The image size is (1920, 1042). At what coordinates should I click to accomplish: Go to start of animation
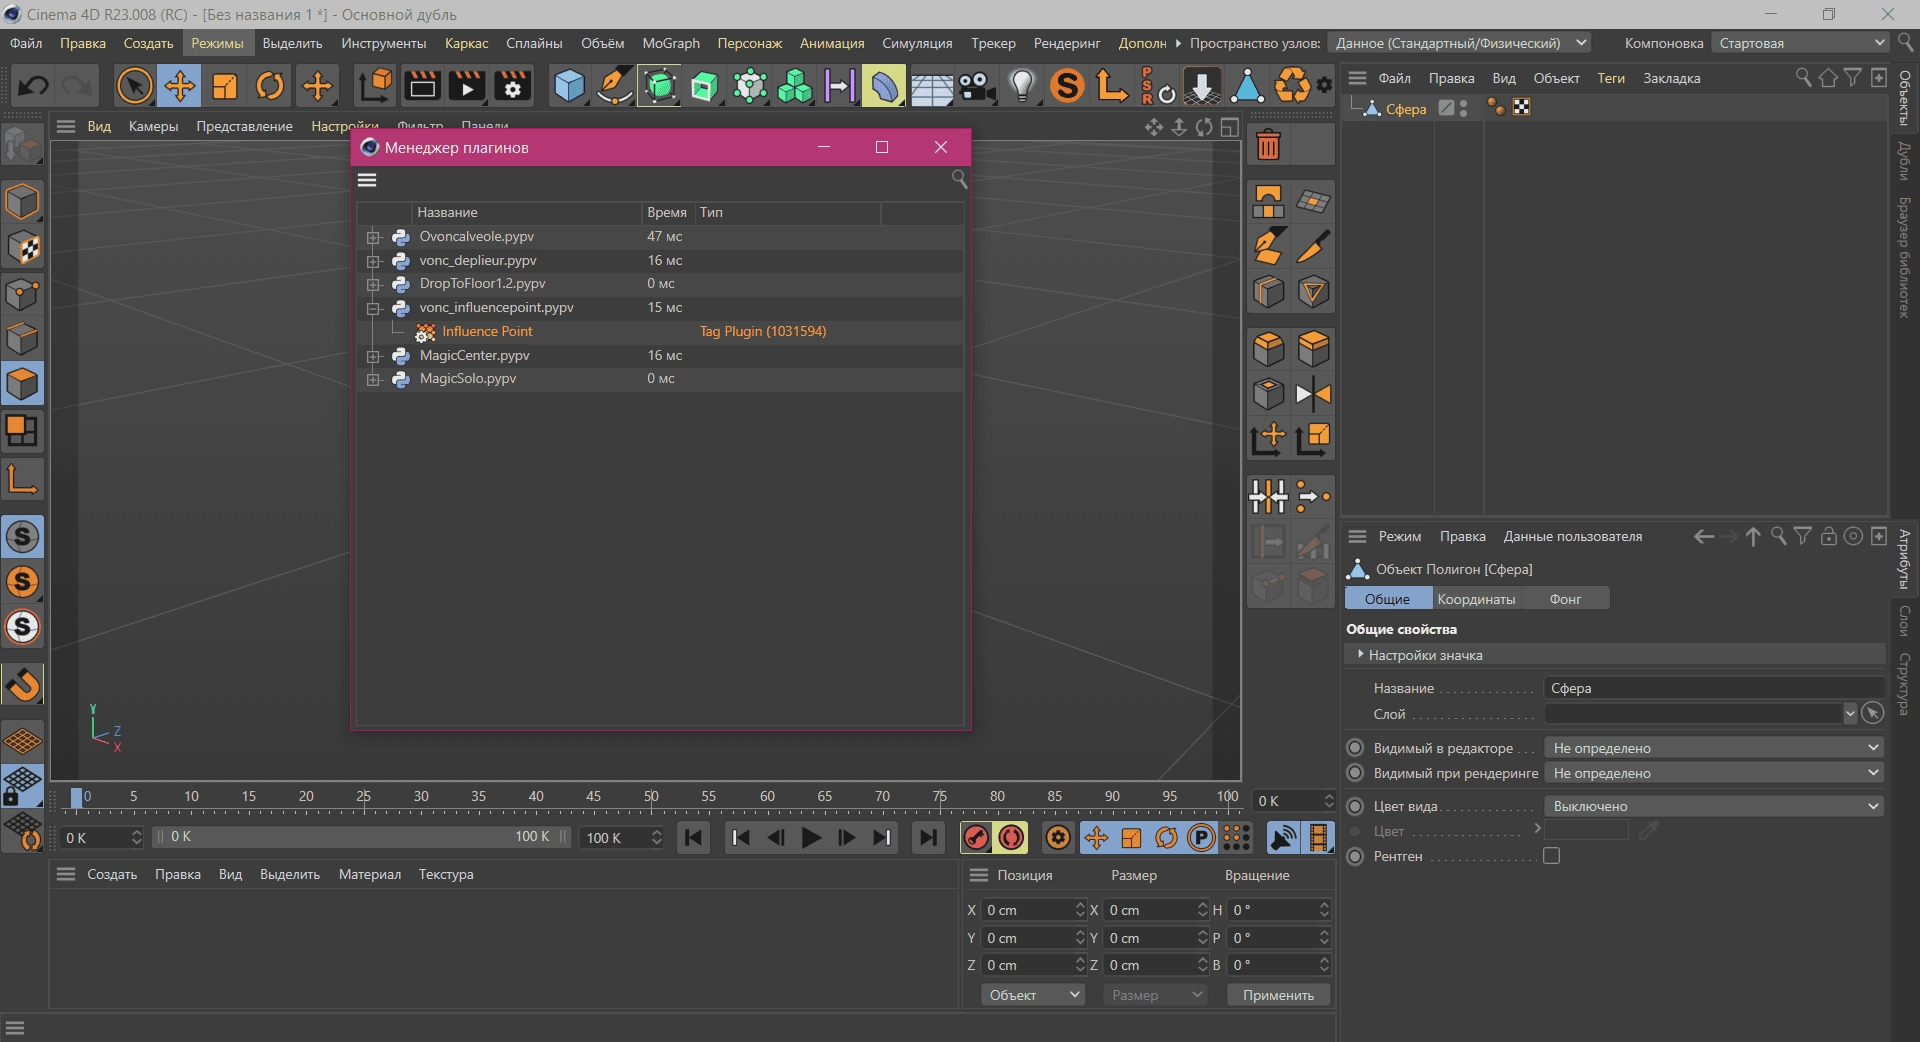(693, 838)
